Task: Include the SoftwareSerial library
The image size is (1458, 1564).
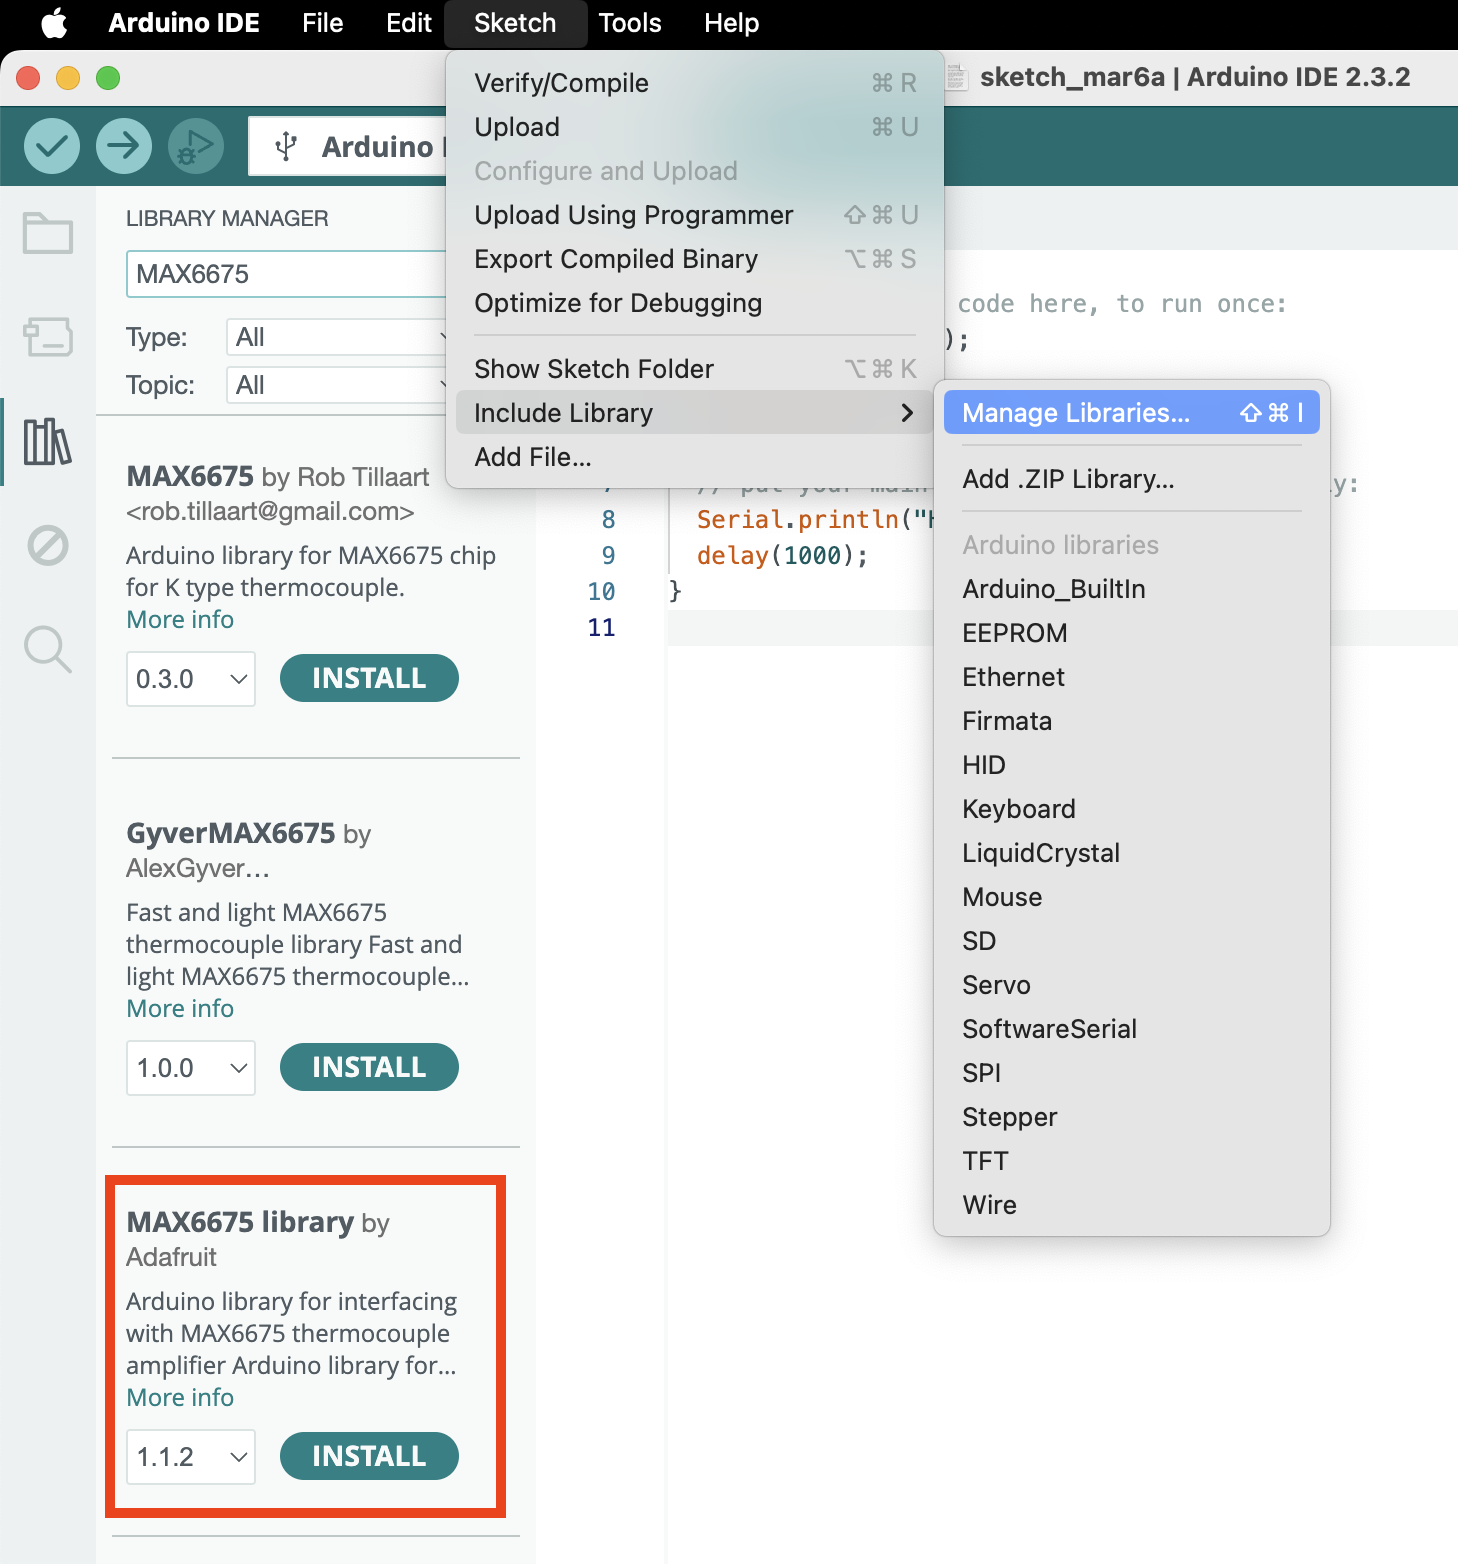Action: click(x=1132, y=1029)
